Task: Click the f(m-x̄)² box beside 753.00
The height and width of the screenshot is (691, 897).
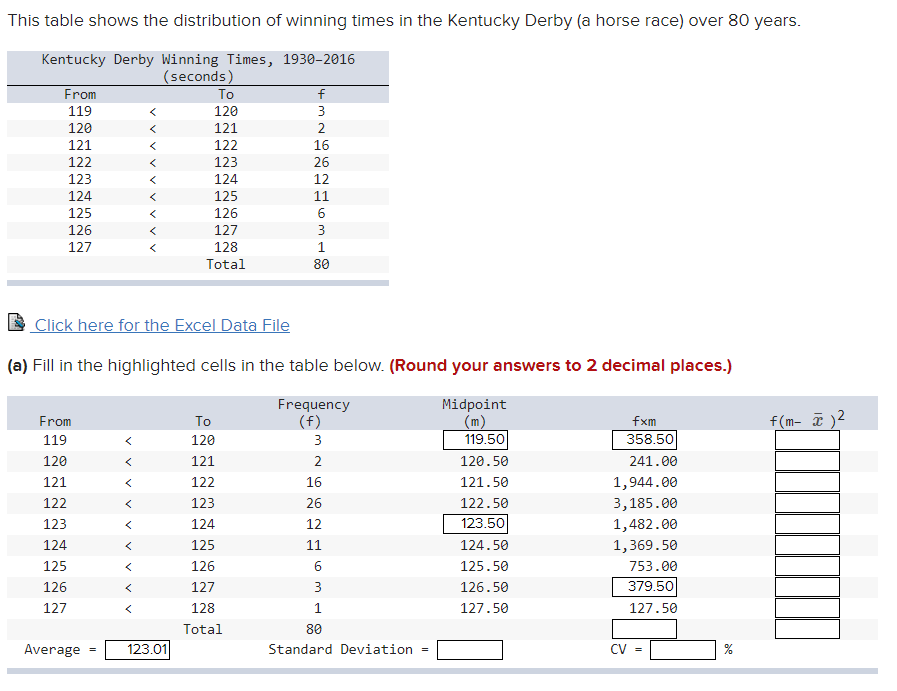Action: tap(808, 565)
